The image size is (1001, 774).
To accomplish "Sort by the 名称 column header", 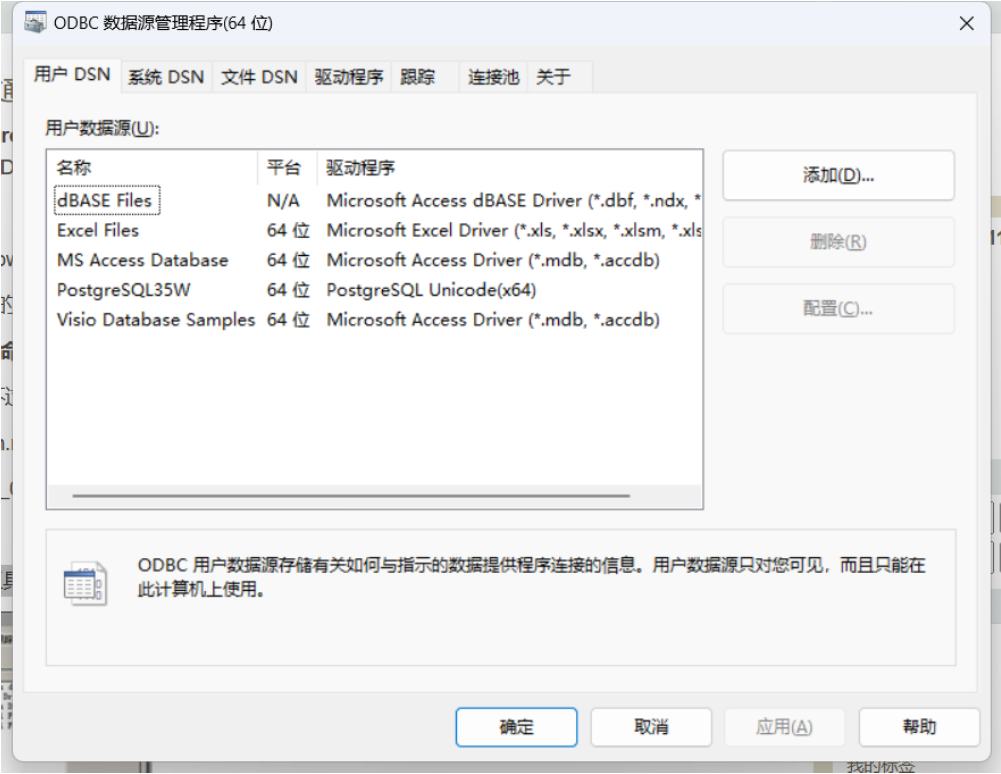I will pos(153,168).
